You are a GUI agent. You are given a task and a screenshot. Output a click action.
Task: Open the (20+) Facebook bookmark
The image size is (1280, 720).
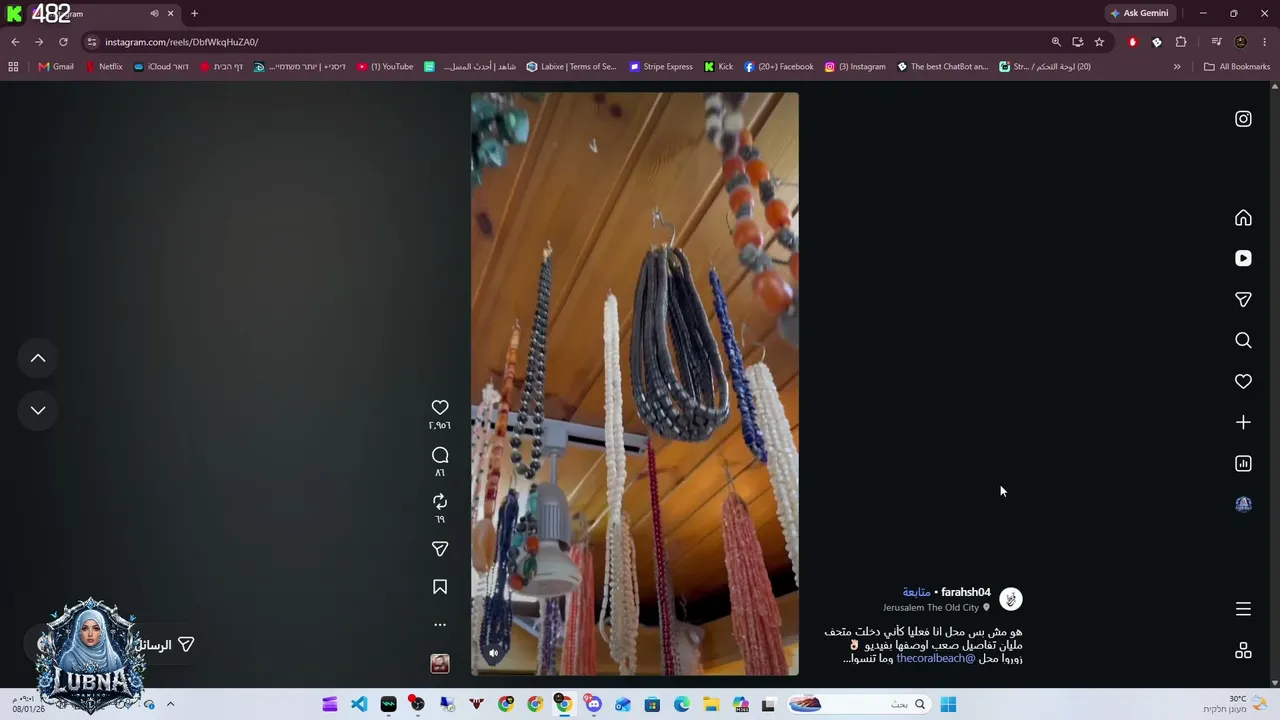click(779, 67)
